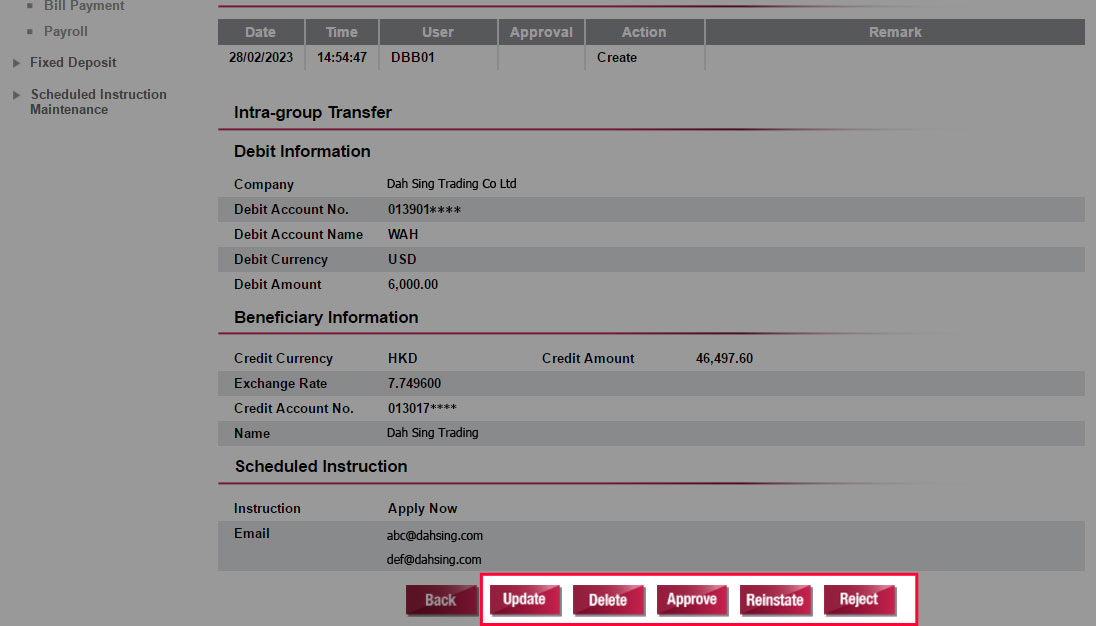This screenshot has height=626, width=1096.
Task: Select user cell DBB01
Action: click(412, 57)
